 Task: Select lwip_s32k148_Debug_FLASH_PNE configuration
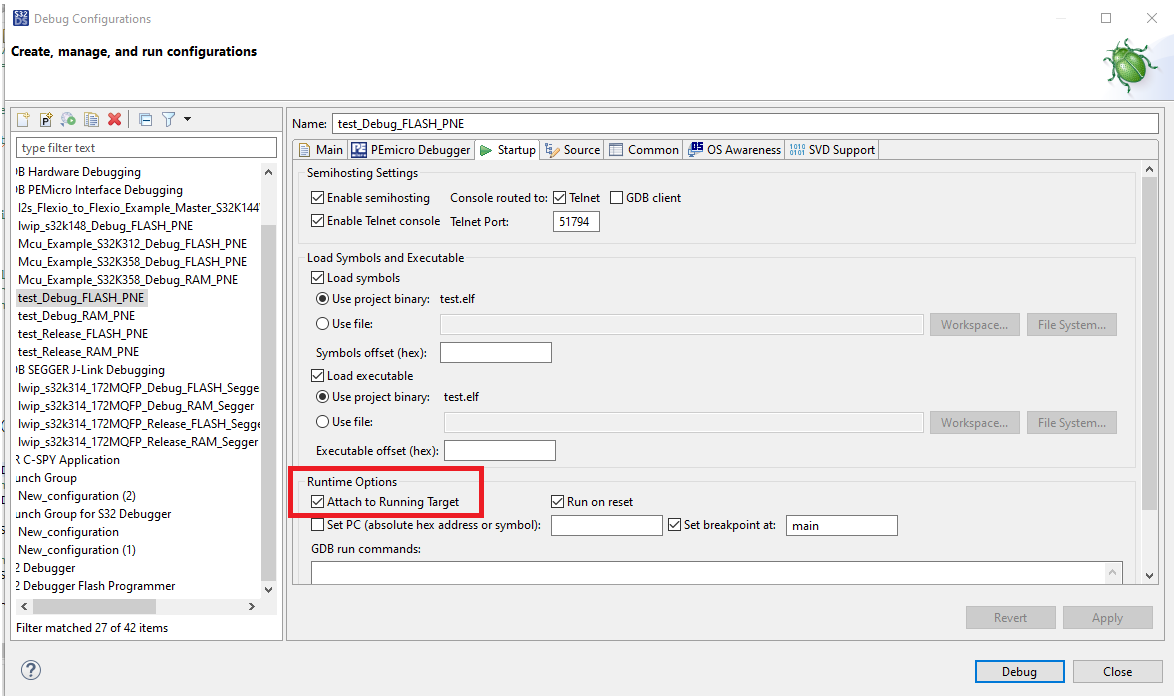coord(106,226)
